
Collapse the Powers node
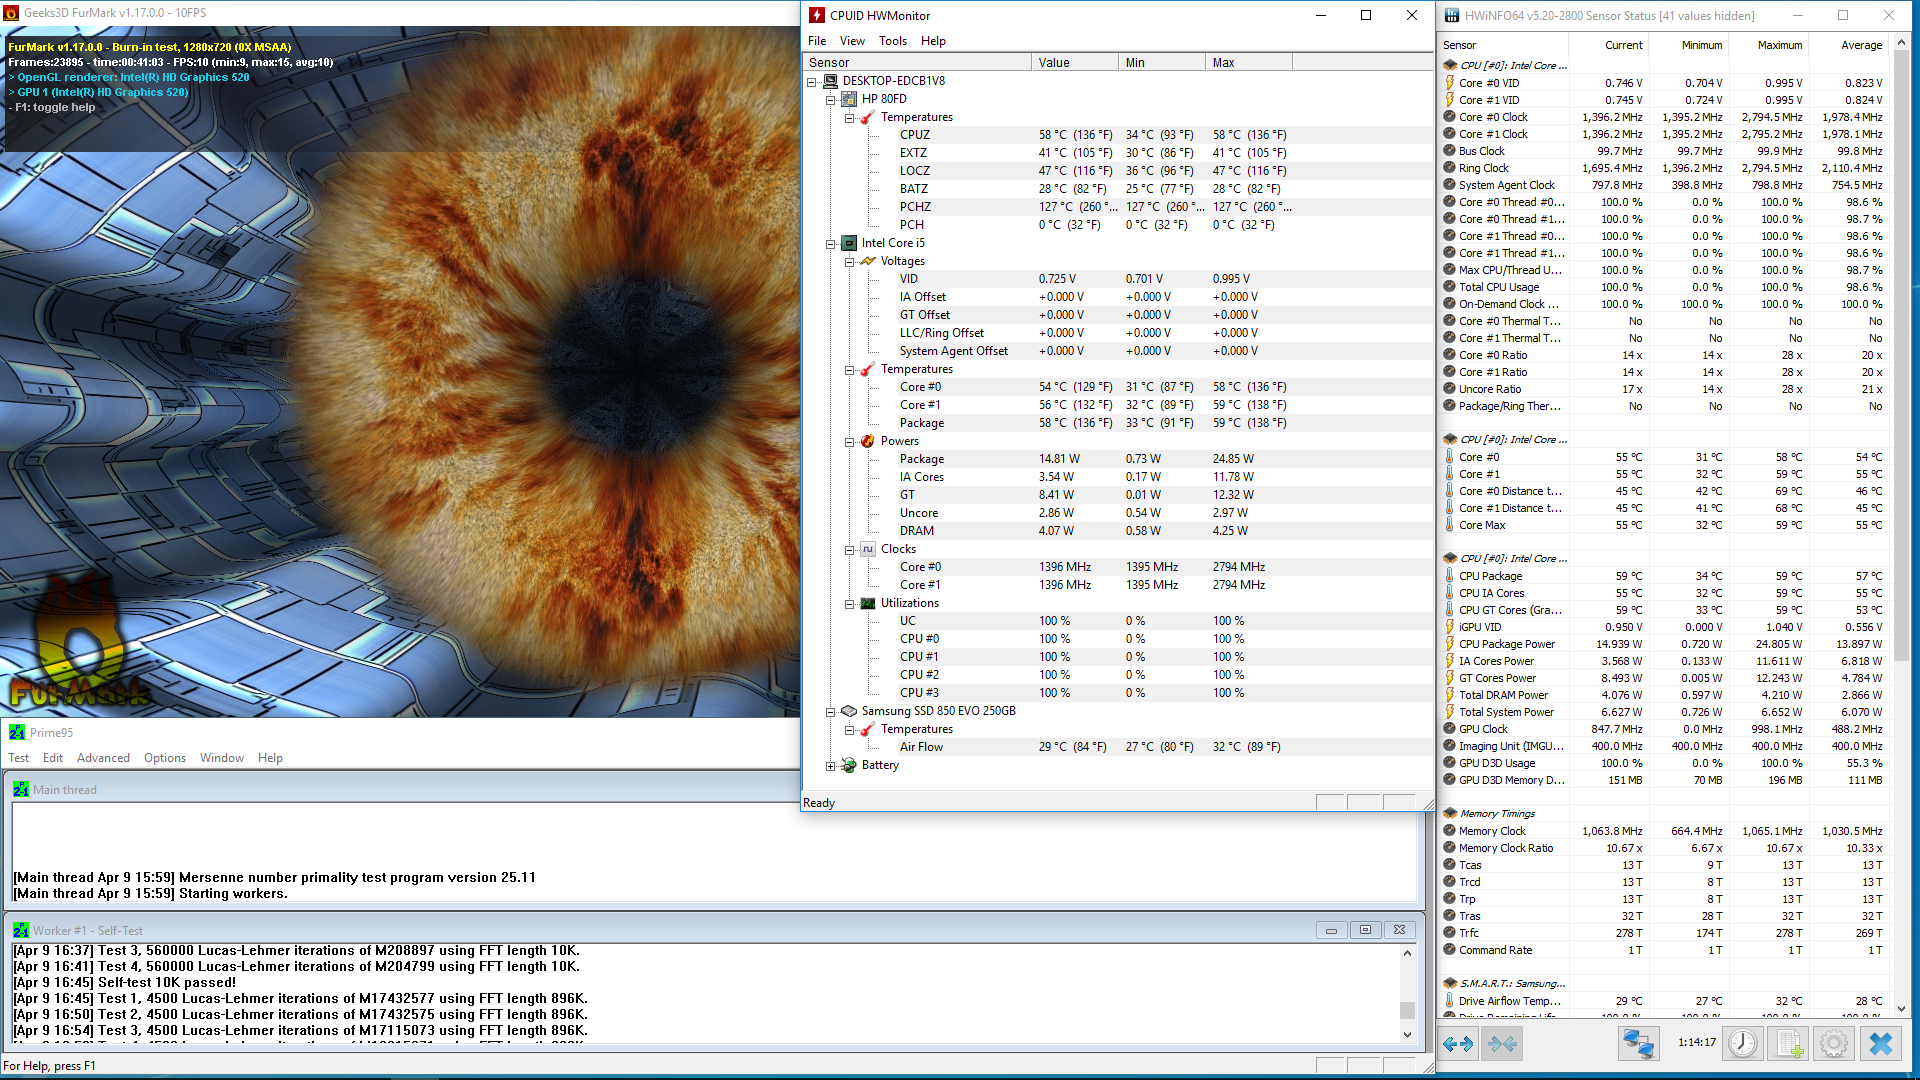click(849, 442)
